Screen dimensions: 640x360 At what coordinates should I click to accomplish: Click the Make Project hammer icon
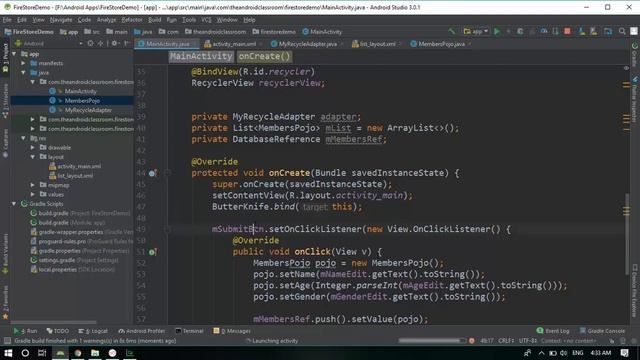(451, 31)
